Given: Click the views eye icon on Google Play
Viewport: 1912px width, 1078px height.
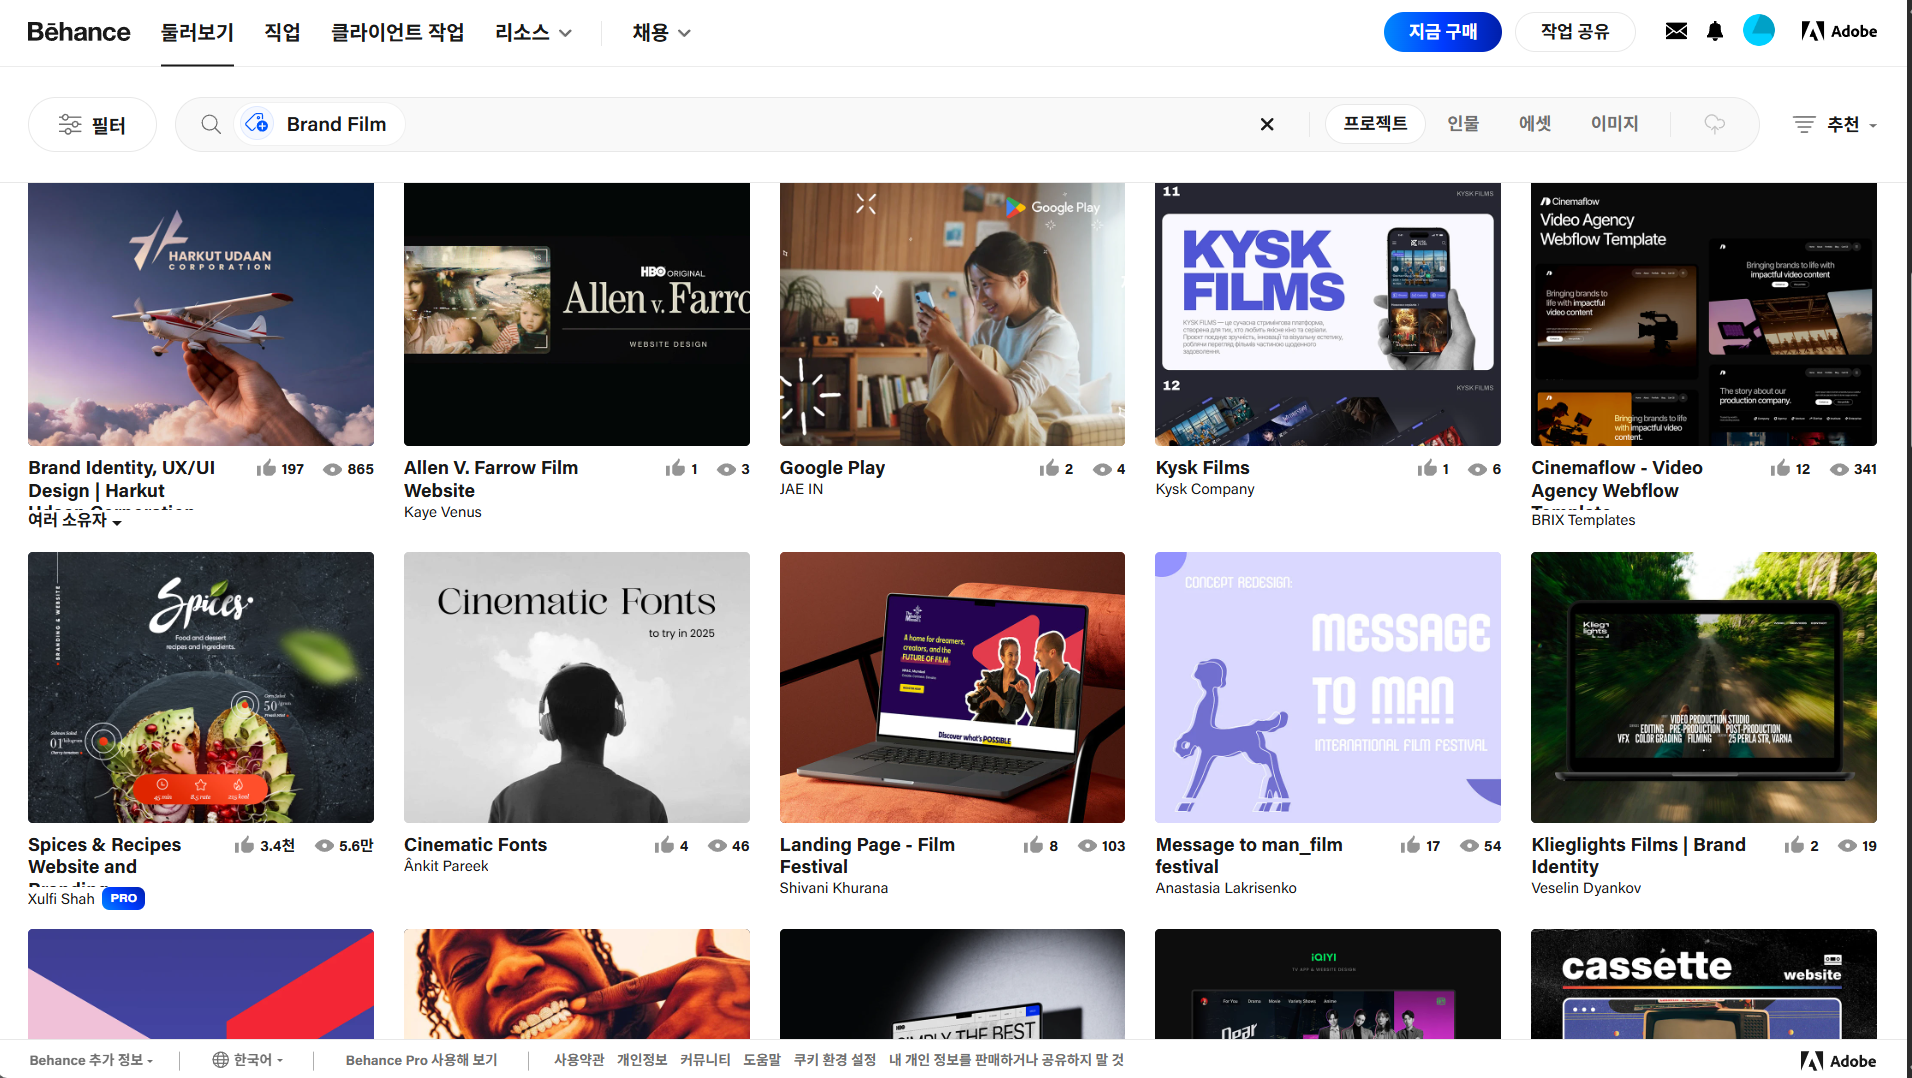Looking at the screenshot, I should [1102, 469].
